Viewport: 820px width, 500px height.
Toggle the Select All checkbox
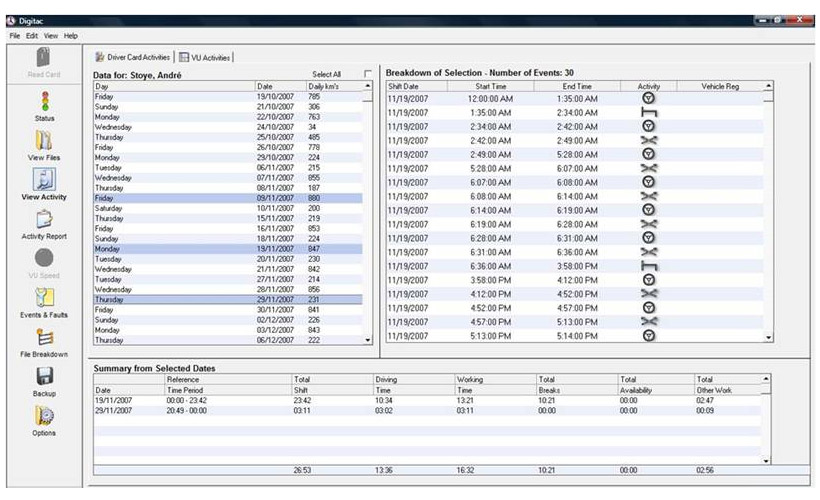point(368,74)
